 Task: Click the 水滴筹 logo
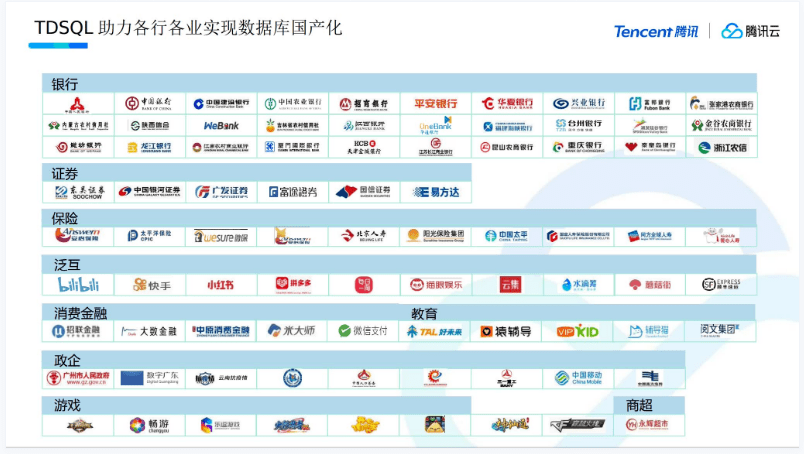579,285
